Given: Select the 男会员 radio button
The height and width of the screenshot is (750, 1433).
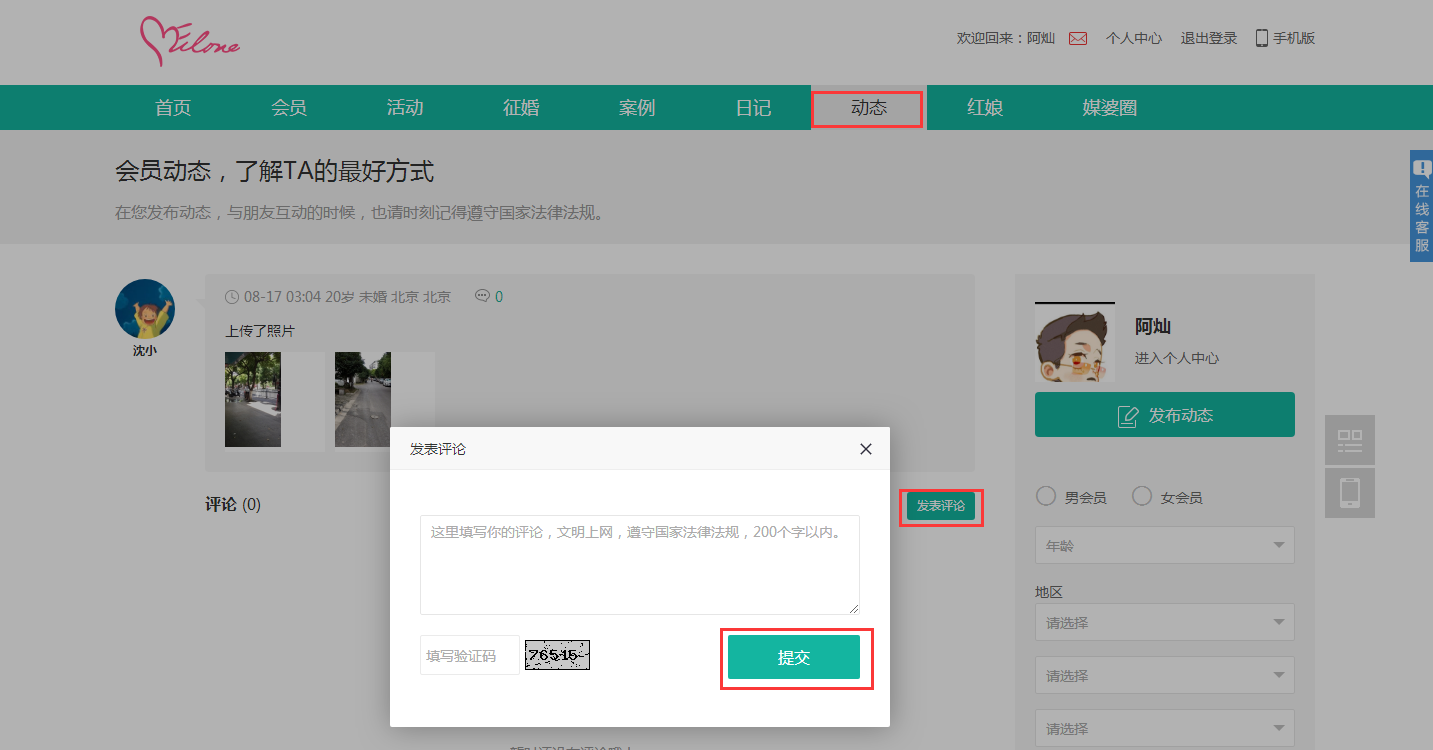Looking at the screenshot, I should click(1046, 497).
